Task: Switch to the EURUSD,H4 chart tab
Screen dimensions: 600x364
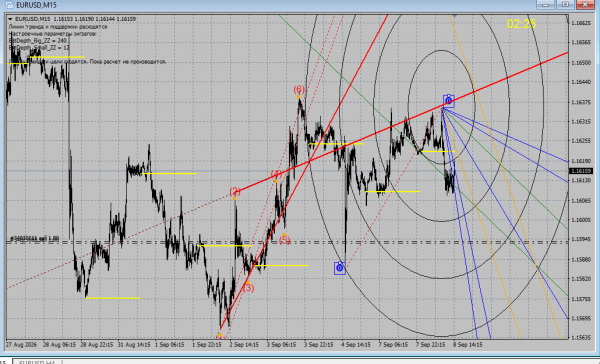Action: pos(37,362)
